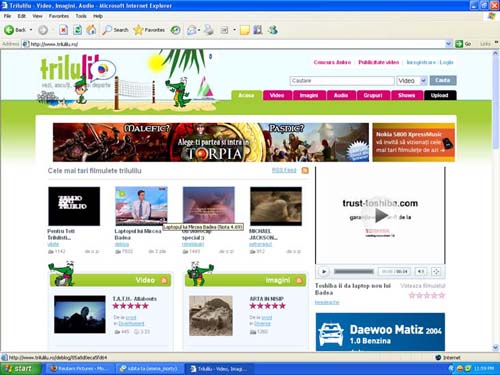Click the yellow note toolbar icon
Image resolution: width=500 pixels, height=375 pixels.
(245, 30)
